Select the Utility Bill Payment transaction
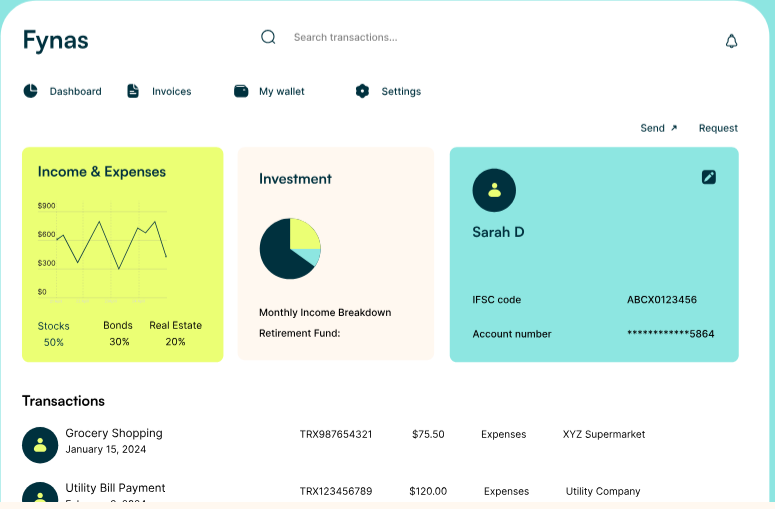This screenshot has height=509, width=775. click(115, 488)
